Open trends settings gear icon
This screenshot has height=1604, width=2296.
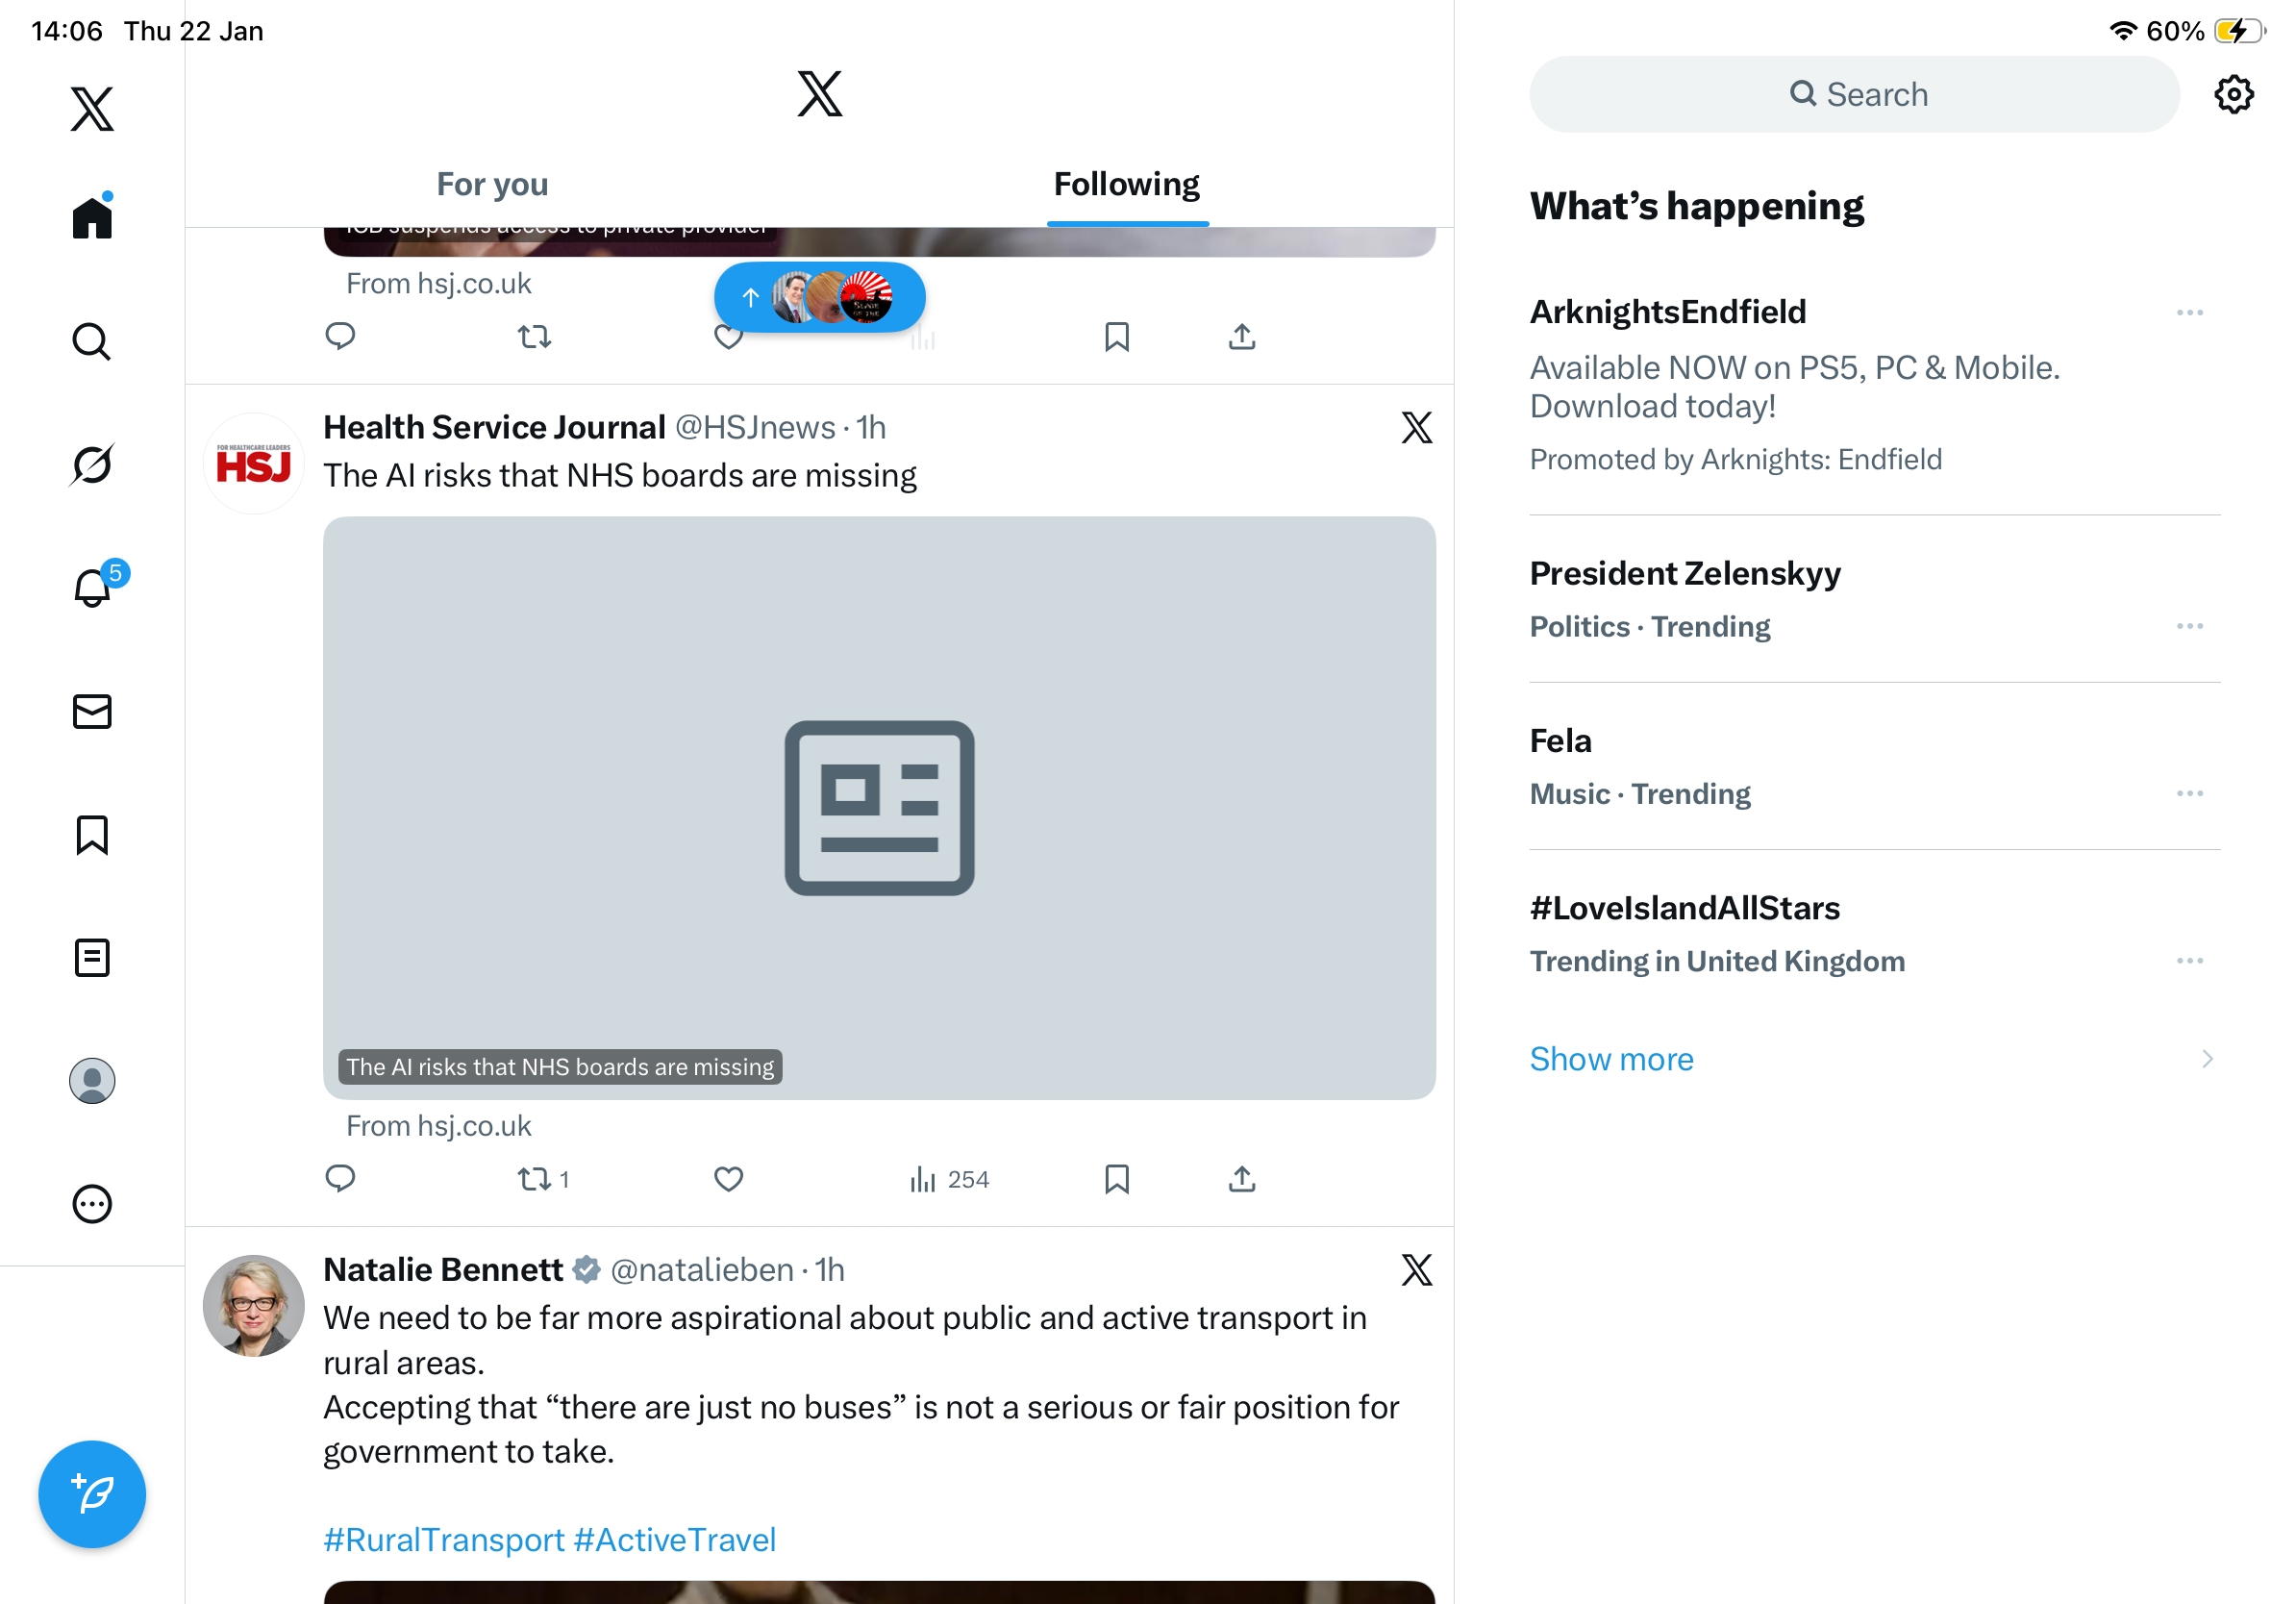2233,95
